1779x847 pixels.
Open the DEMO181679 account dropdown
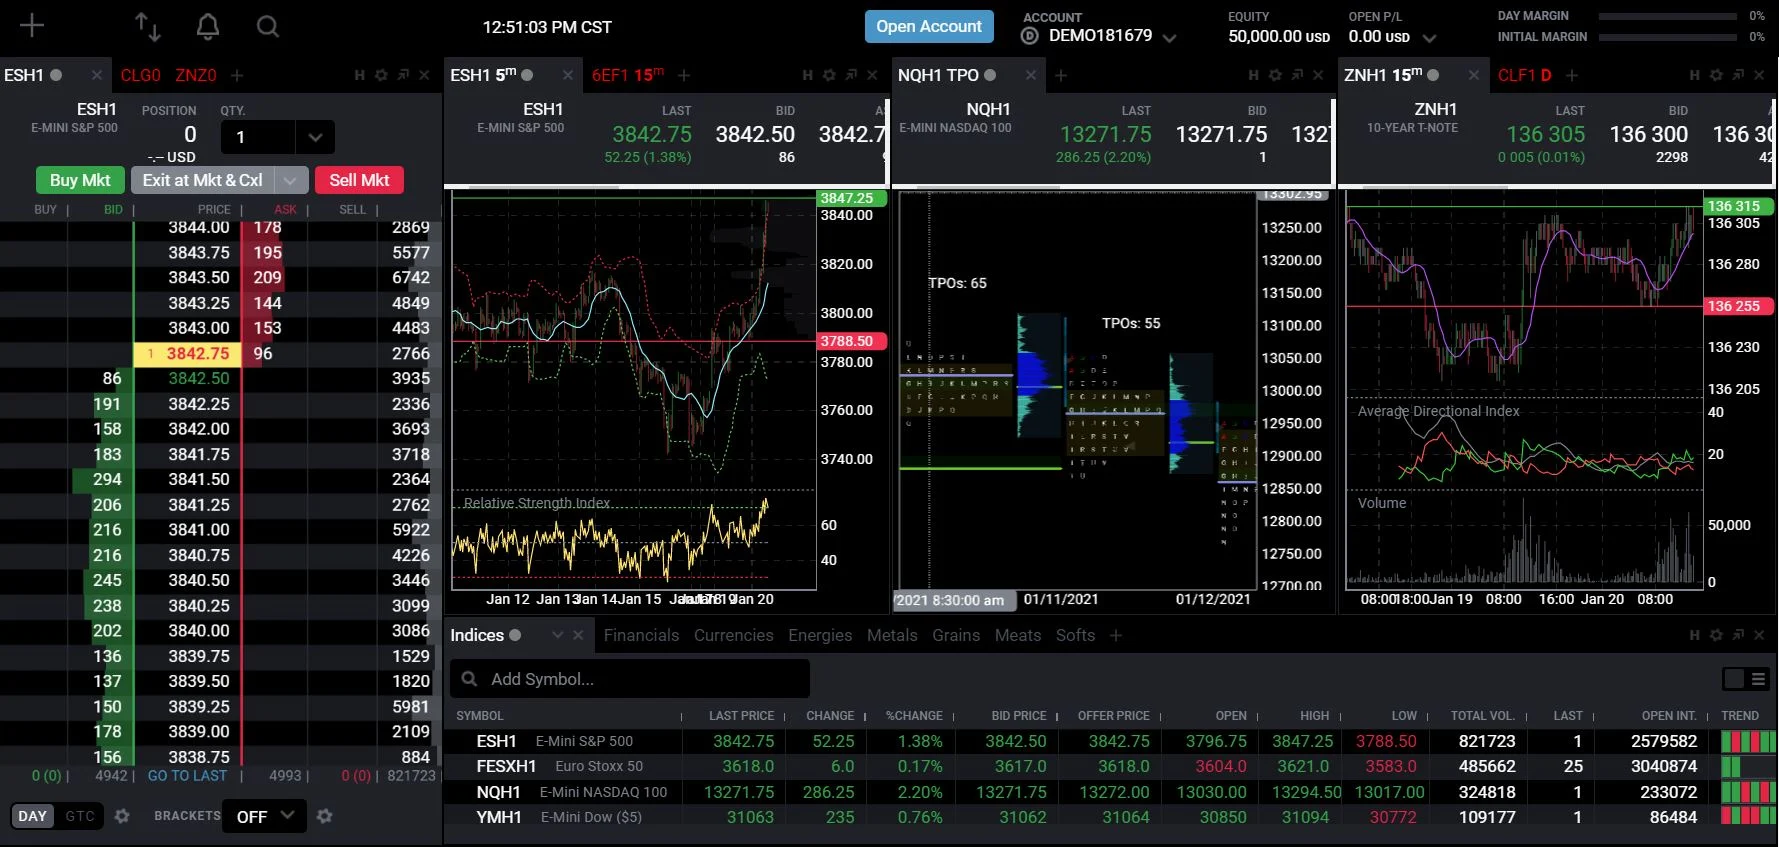click(x=1169, y=38)
